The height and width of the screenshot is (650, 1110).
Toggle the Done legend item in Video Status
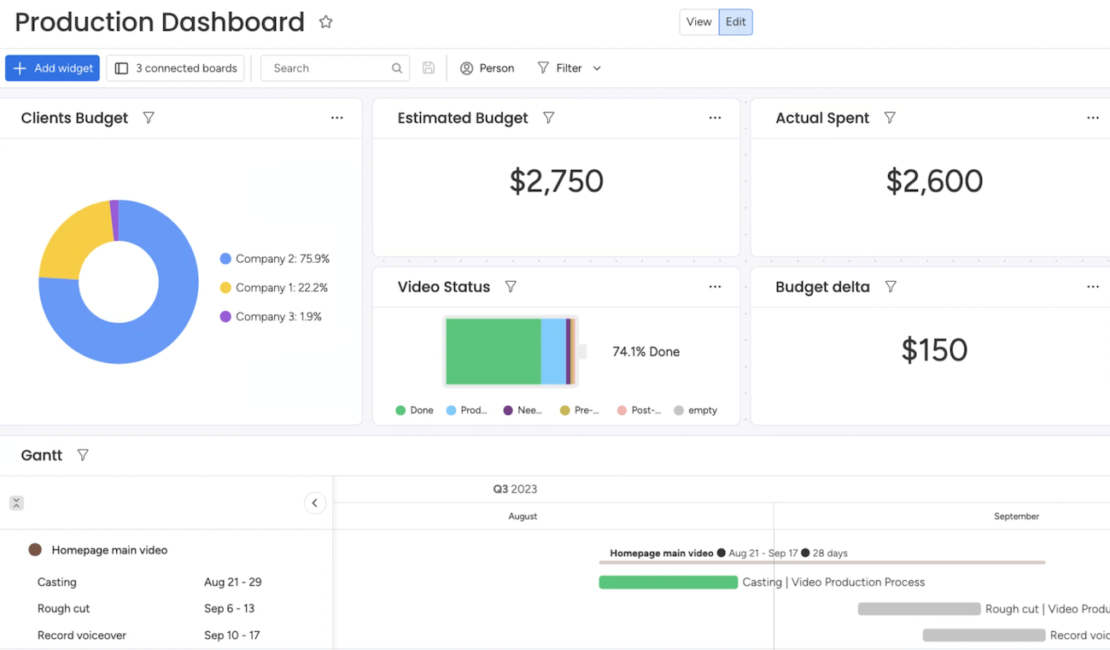(x=414, y=410)
